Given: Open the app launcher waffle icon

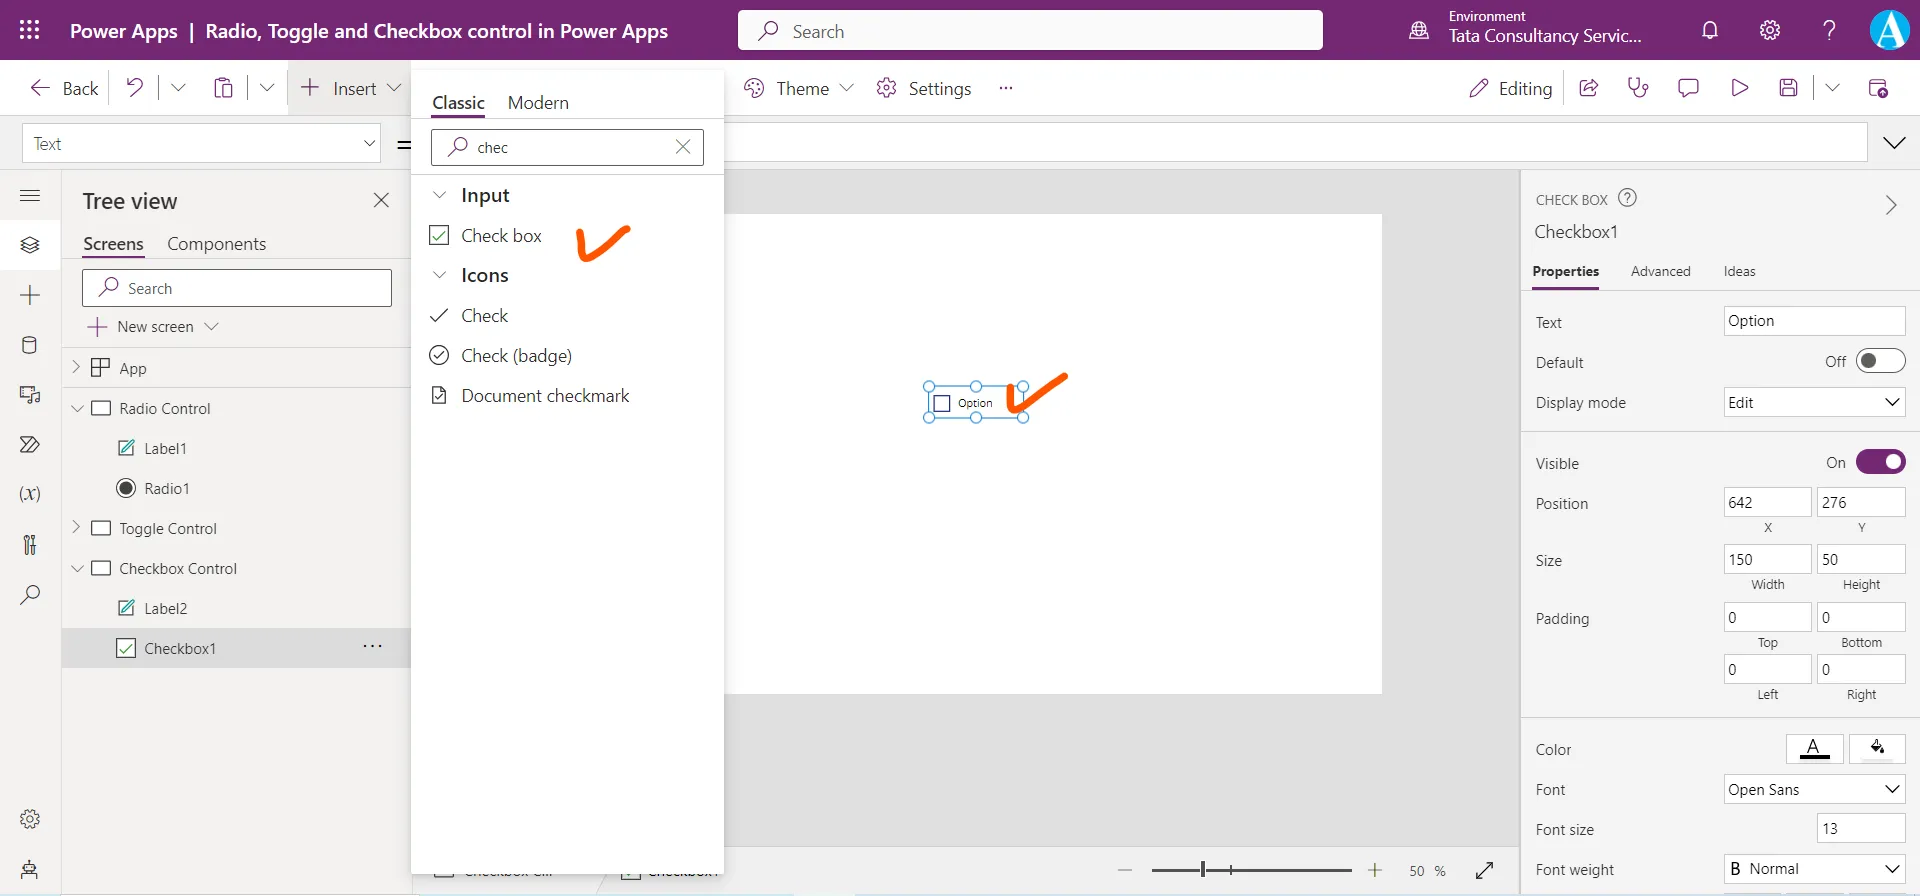Looking at the screenshot, I should pos(30,30).
